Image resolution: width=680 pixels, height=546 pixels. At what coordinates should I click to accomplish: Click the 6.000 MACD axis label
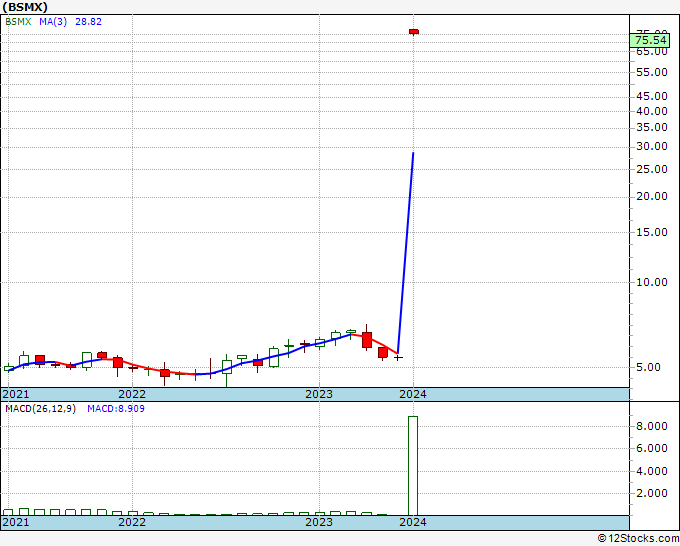[651, 448]
